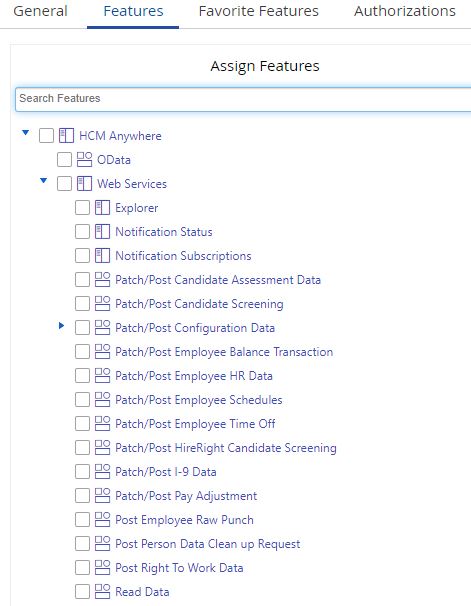Click the Patch/Post Pay Adjustment icon

(x=102, y=495)
